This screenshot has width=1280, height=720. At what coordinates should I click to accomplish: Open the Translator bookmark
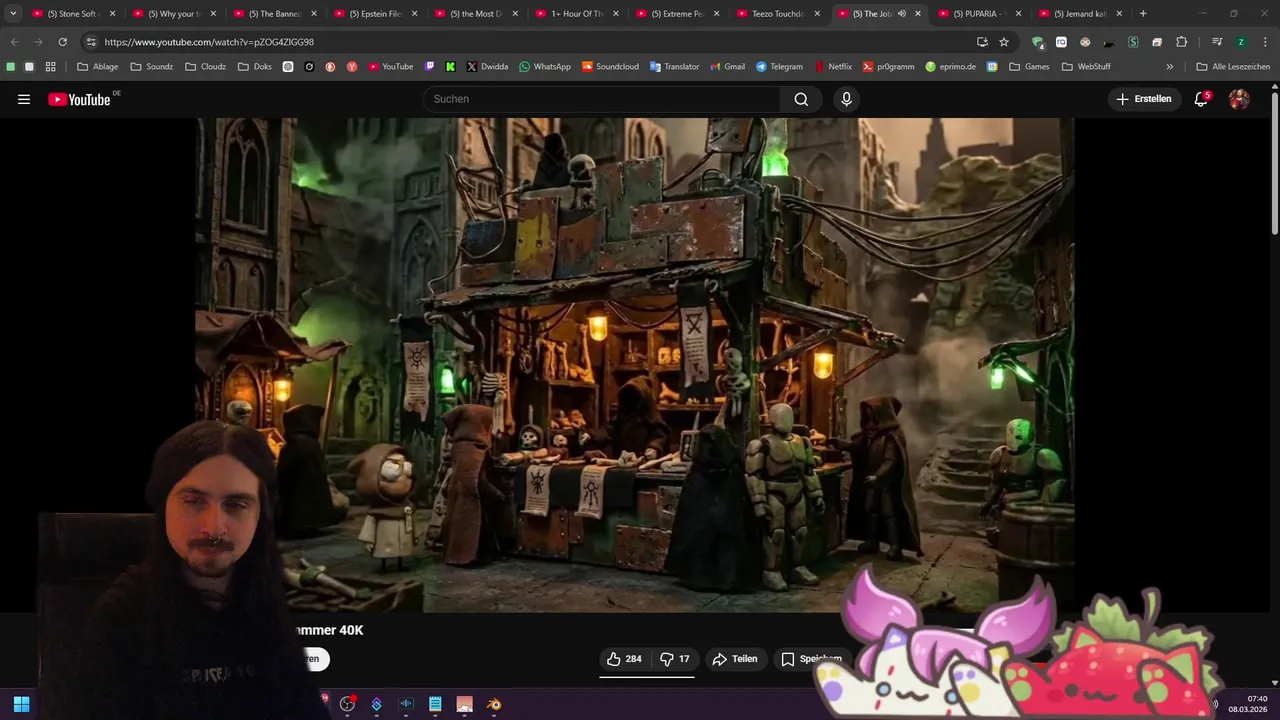(674, 67)
